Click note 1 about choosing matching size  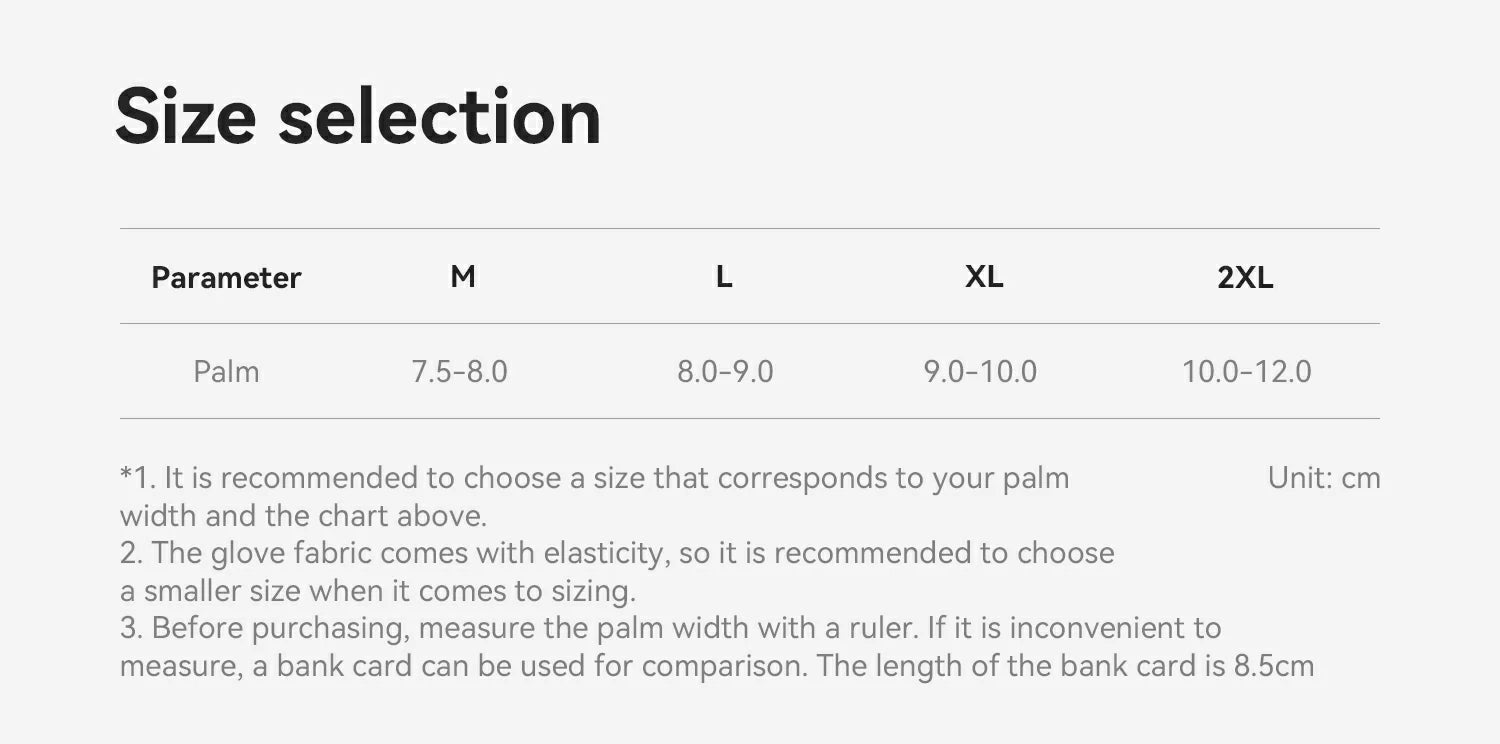point(595,478)
